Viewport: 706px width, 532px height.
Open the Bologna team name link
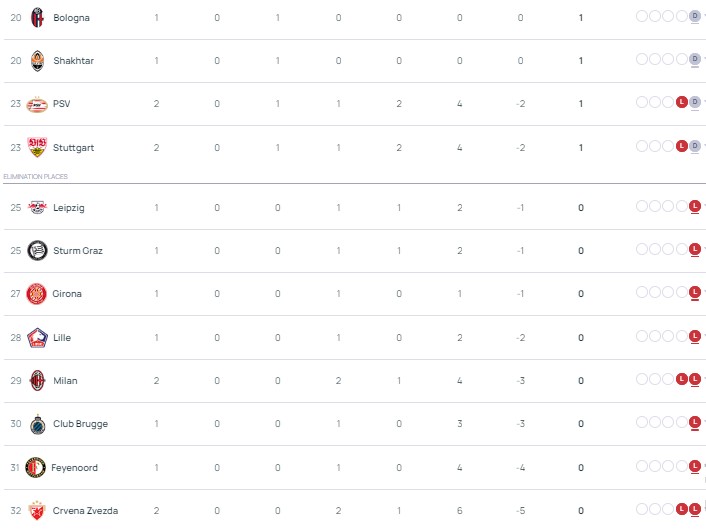70,17
